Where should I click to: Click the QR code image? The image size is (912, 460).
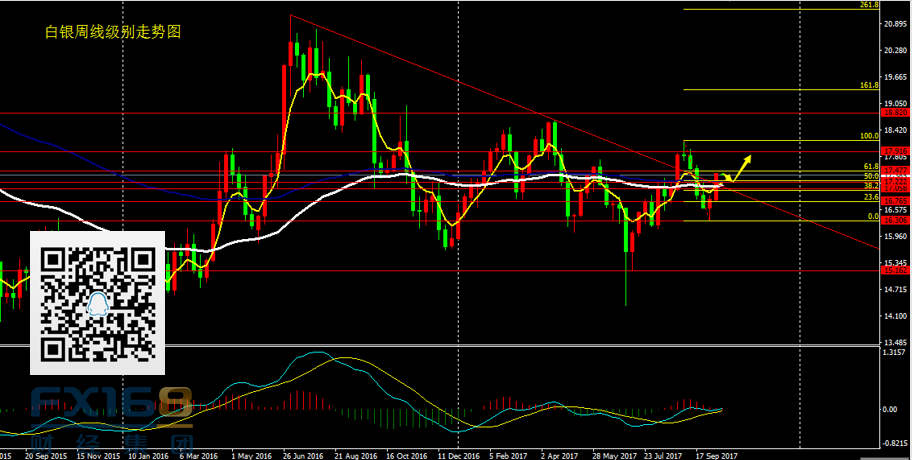click(x=98, y=297)
